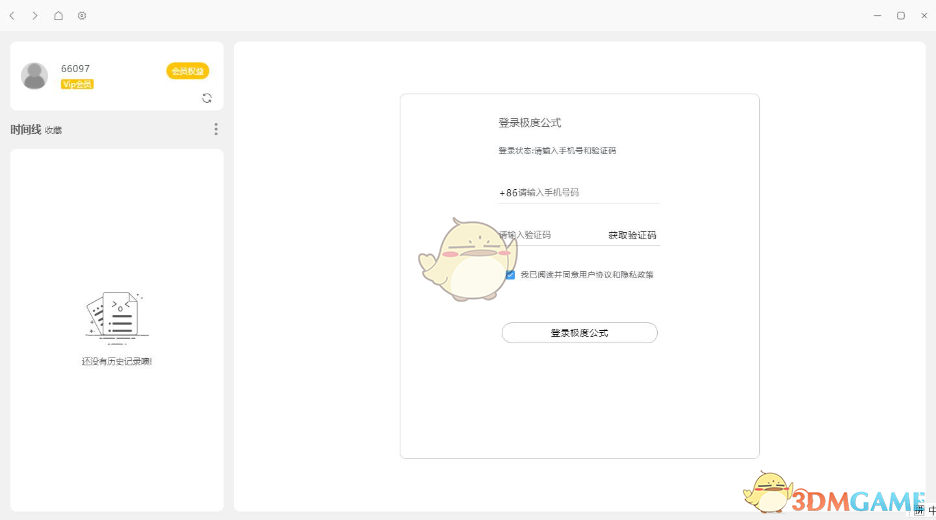Screen dimensions: 936x520
Task: Minimize the application window
Action: coord(878,16)
